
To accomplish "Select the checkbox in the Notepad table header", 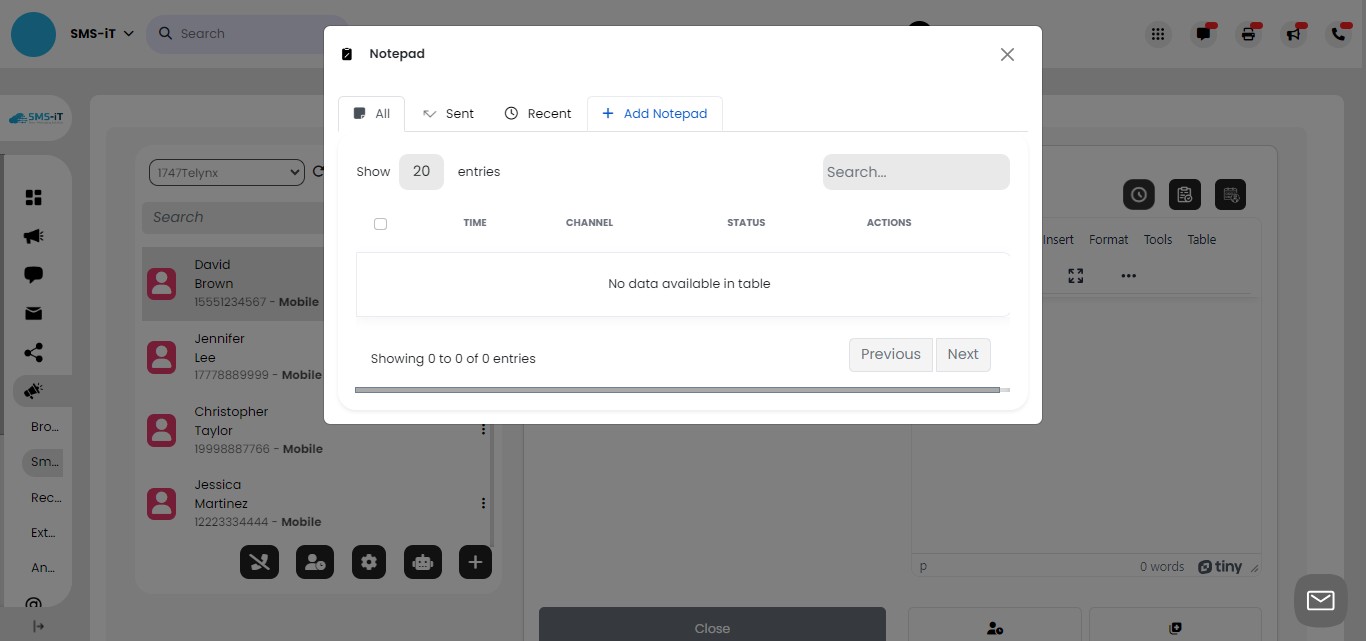I will coord(380,223).
